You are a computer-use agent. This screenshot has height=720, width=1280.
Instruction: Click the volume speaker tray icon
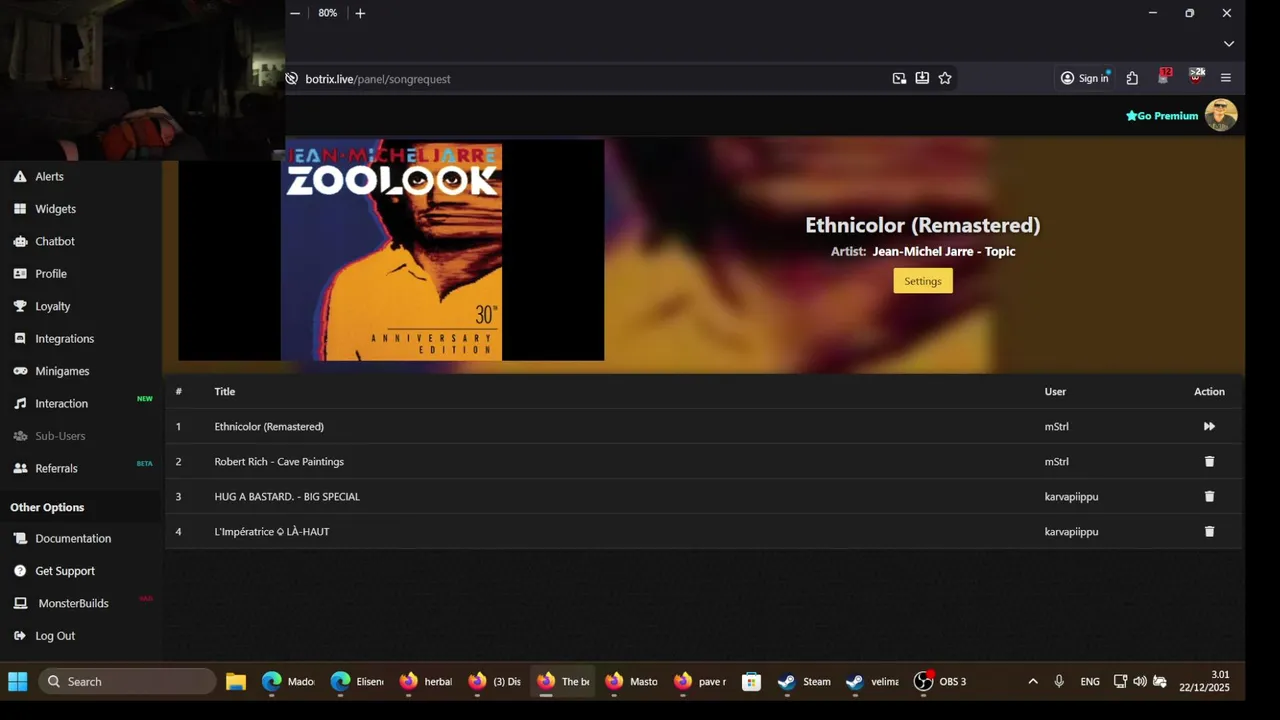pyautogui.click(x=1140, y=681)
